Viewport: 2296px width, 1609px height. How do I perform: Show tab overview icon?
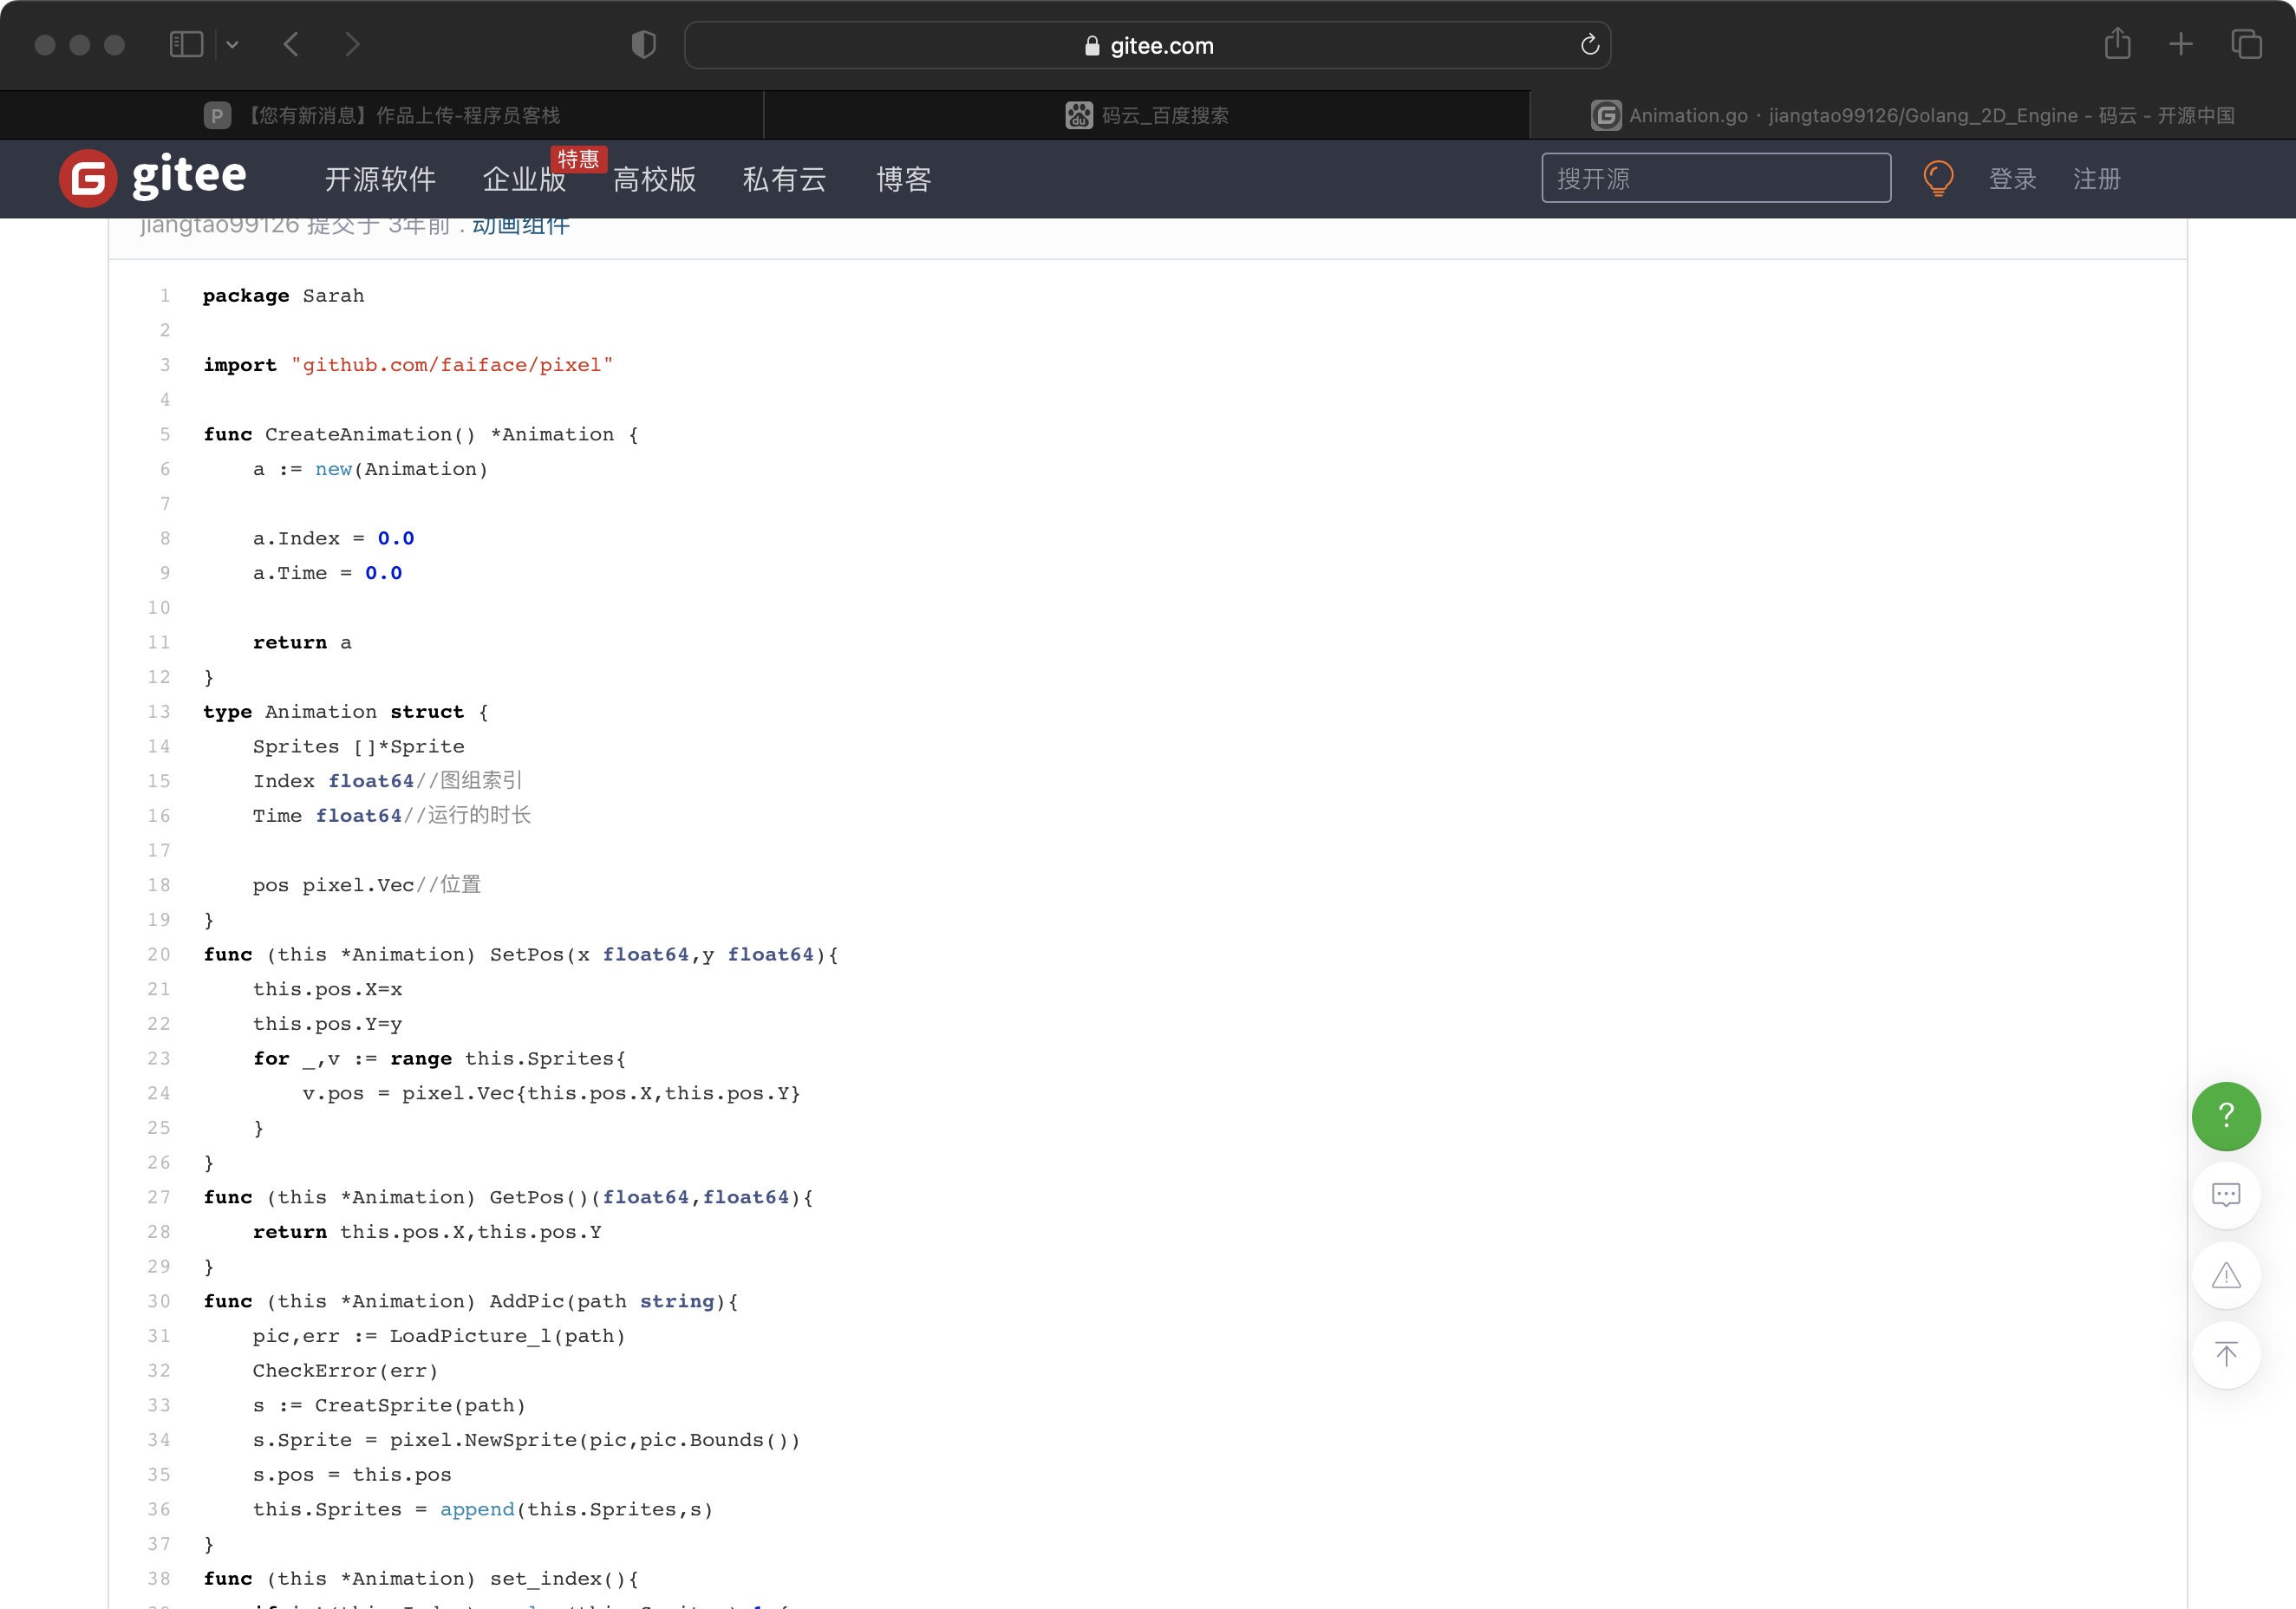2246,44
